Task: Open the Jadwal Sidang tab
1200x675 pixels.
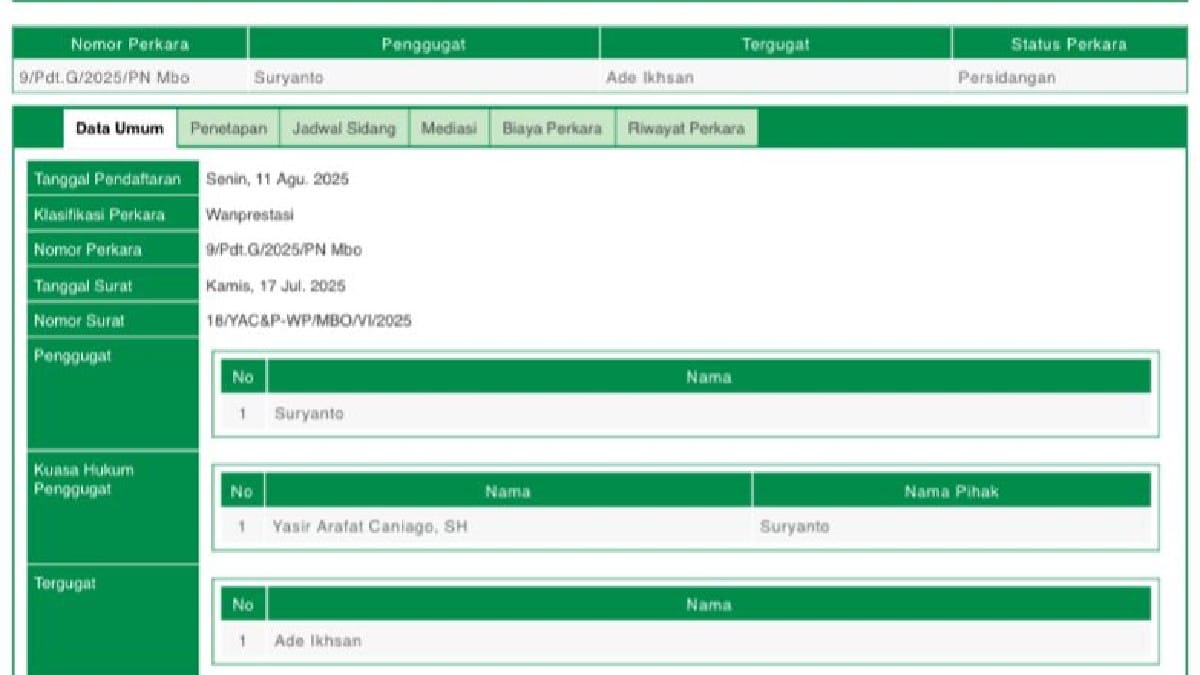Action: point(344,129)
